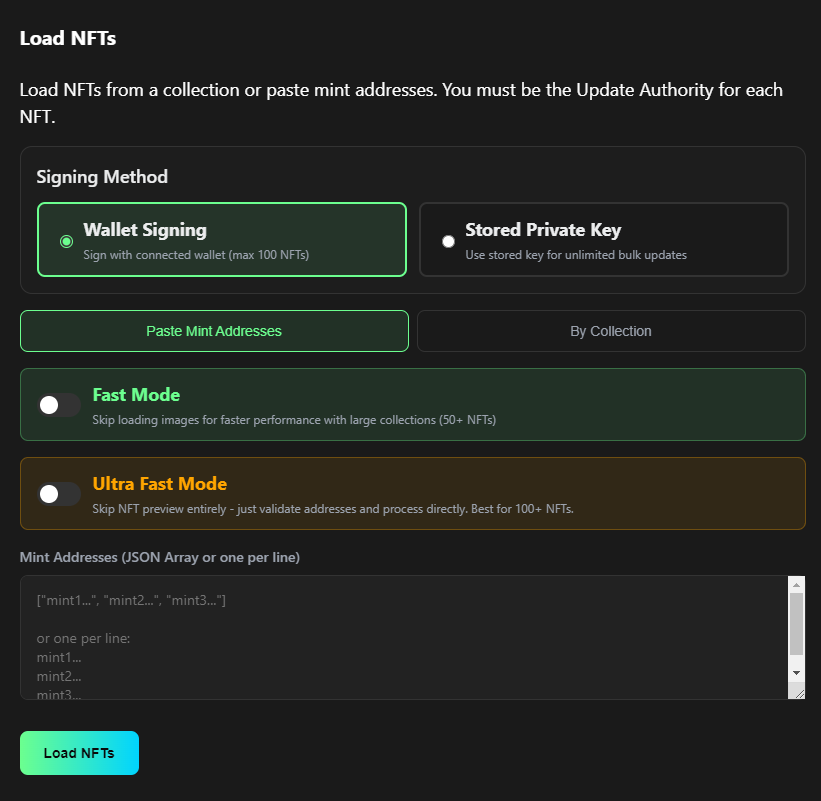The height and width of the screenshot is (801, 821).
Task: Click "Sign with connected wallet" description text
Action: [196, 255]
